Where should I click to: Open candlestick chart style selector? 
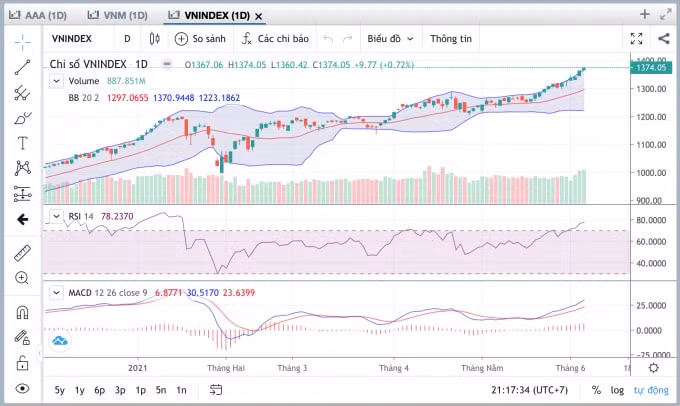tap(155, 39)
